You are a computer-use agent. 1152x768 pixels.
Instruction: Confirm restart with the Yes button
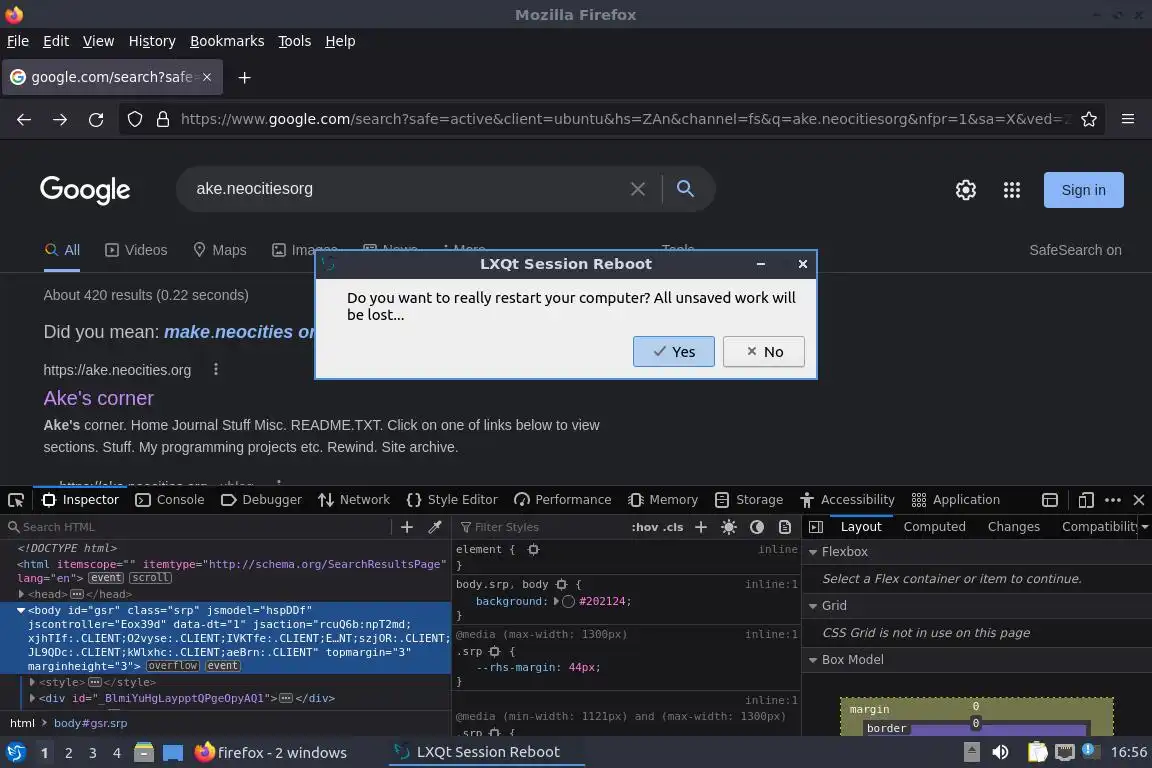click(673, 351)
